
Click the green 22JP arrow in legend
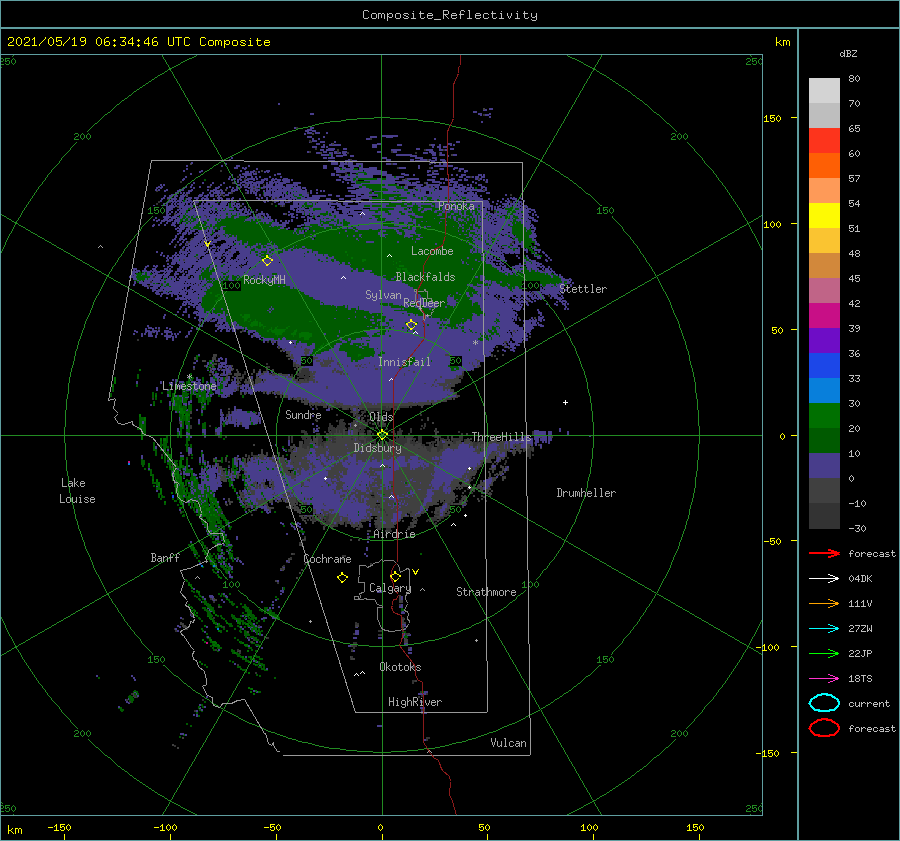(824, 653)
